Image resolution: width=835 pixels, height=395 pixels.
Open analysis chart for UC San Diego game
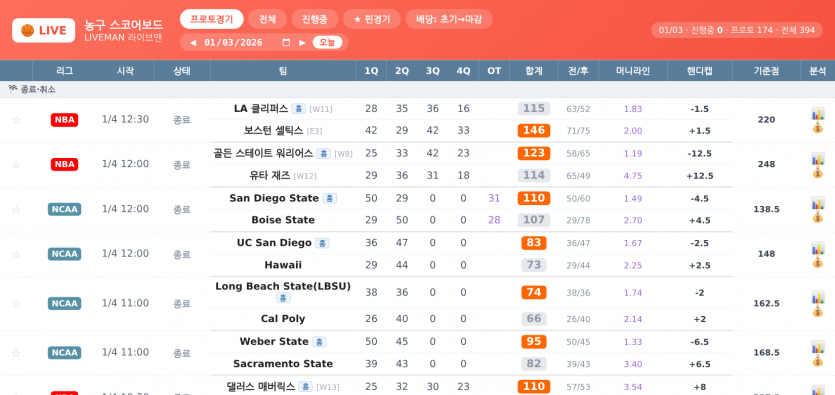coord(817,248)
